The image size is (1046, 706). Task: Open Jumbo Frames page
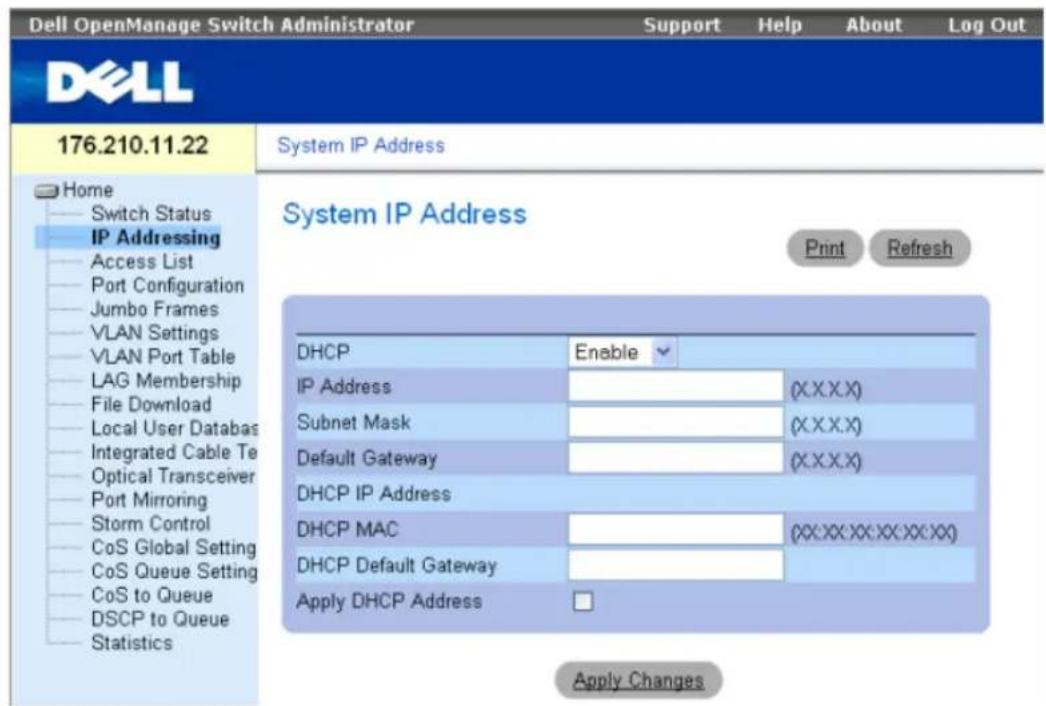[x=155, y=309]
